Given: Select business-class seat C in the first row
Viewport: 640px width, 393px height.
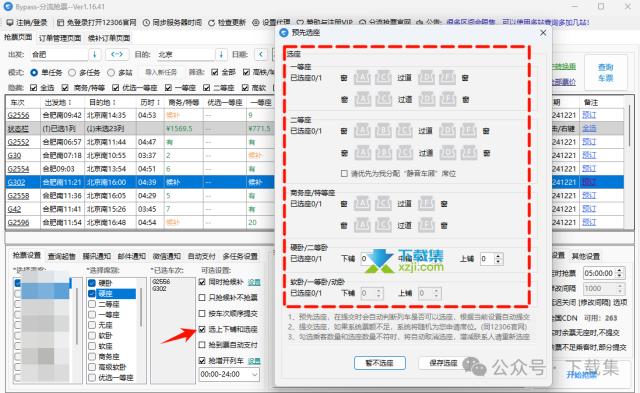Looking at the screenshot, I should [383, 203].
